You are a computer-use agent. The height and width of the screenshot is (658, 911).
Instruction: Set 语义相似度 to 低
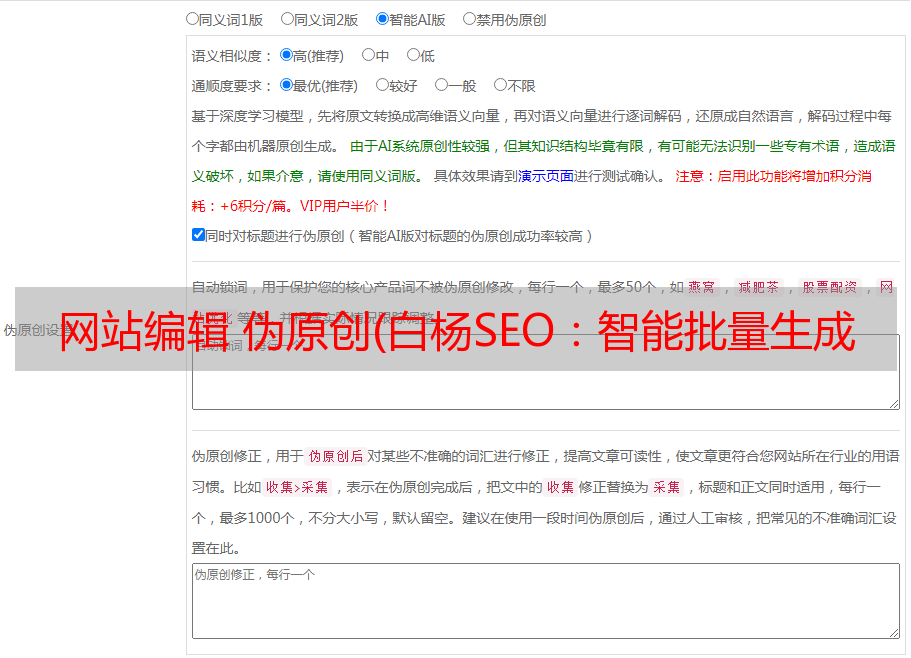click(x=413, y=55)
